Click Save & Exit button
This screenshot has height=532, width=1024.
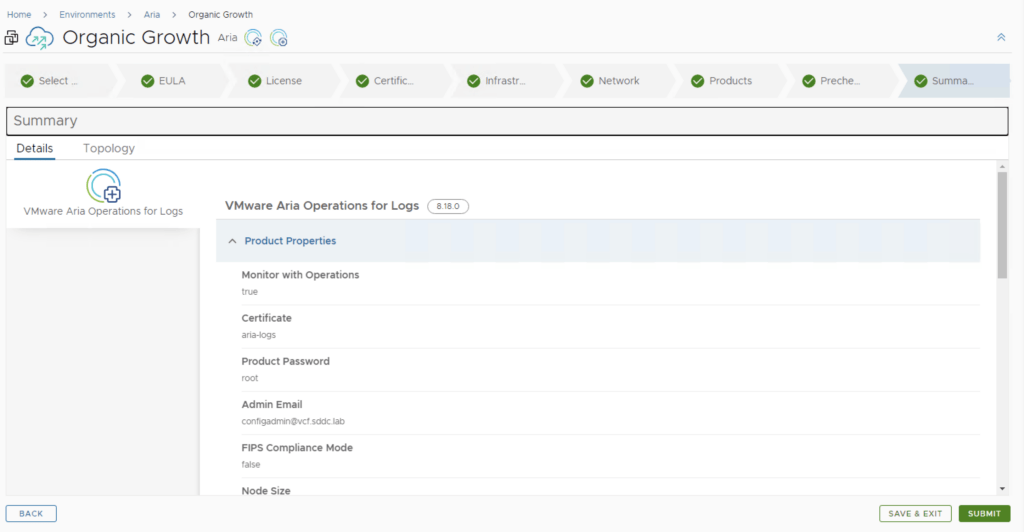[x=915, y=514]
